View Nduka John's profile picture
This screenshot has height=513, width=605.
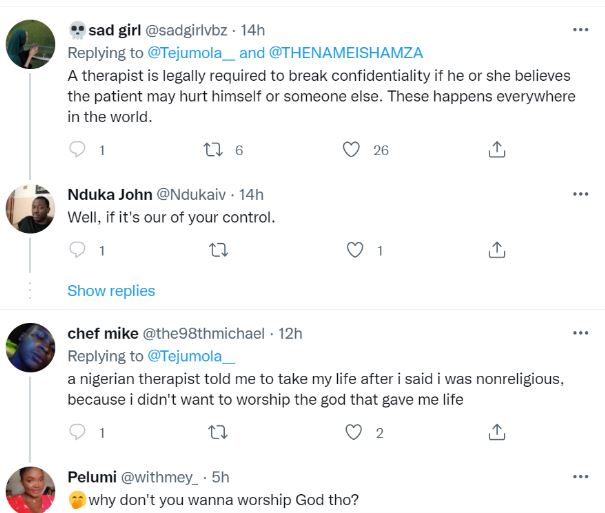click(30, 210)
